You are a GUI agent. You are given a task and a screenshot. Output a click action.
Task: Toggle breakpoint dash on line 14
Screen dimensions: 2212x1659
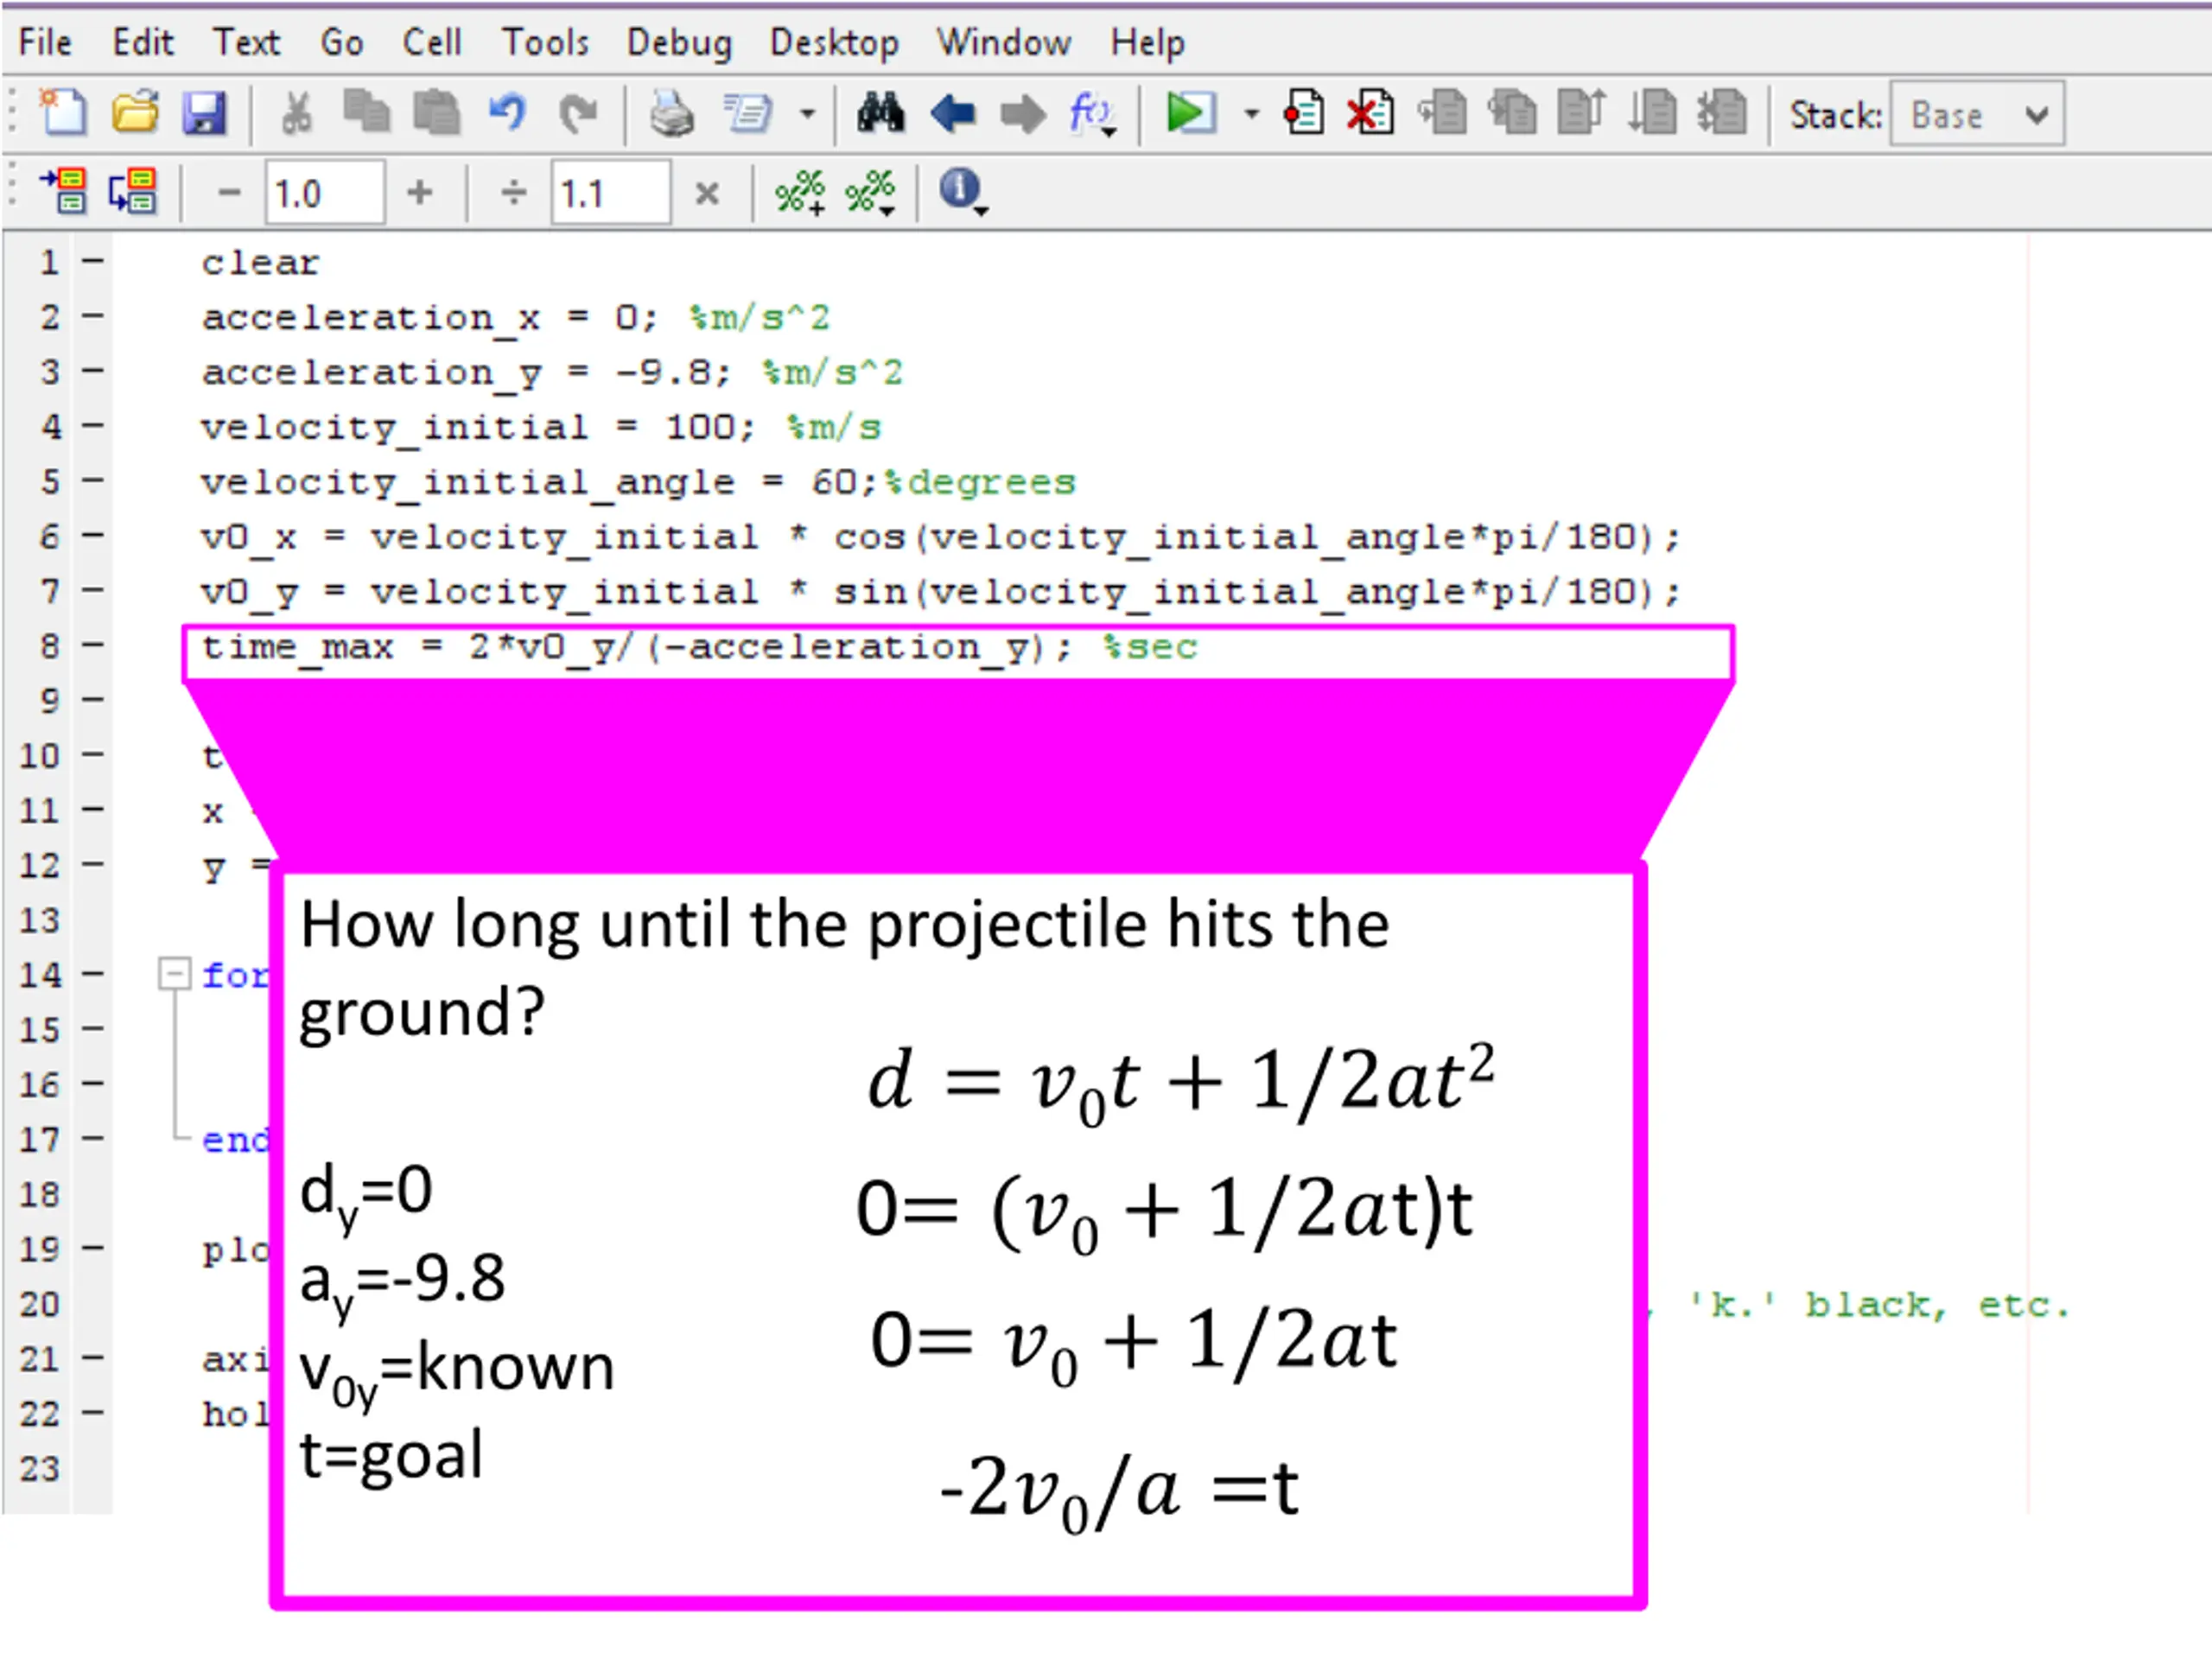point(93,973)
